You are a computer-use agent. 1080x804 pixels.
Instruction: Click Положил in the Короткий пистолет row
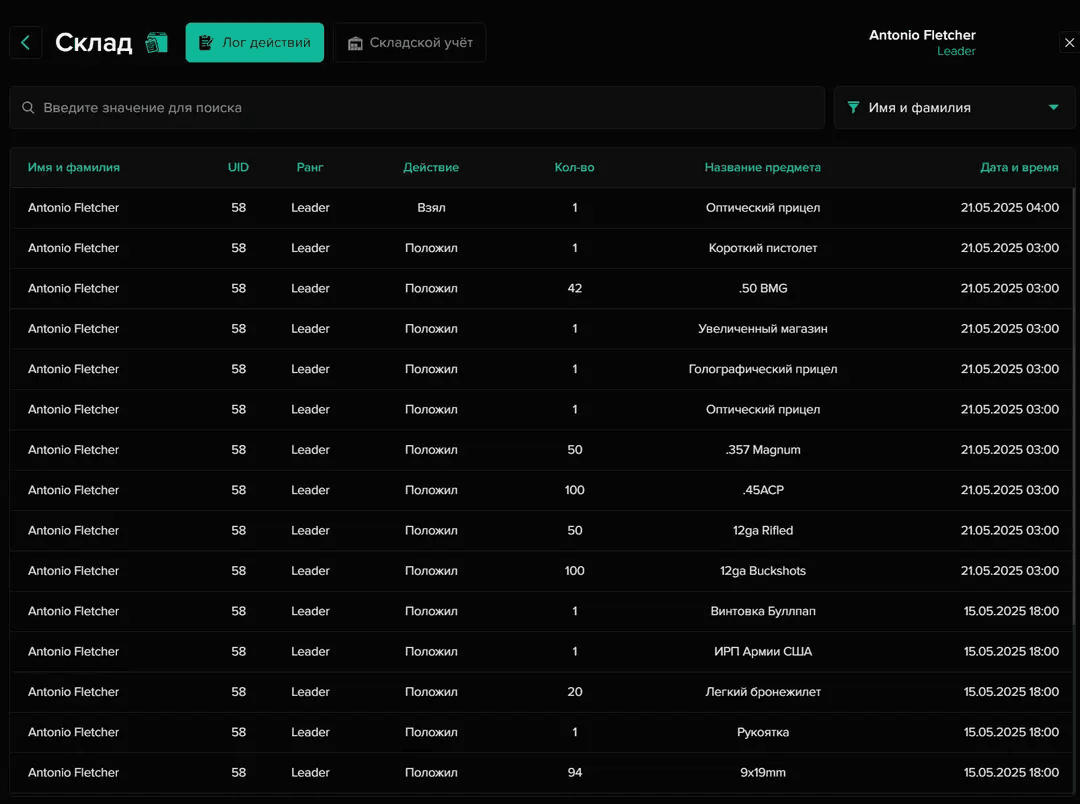[x=431, y=248]
